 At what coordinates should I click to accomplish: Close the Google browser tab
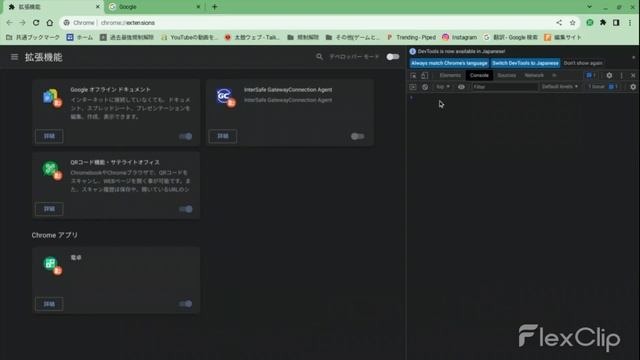click(198, 7)
